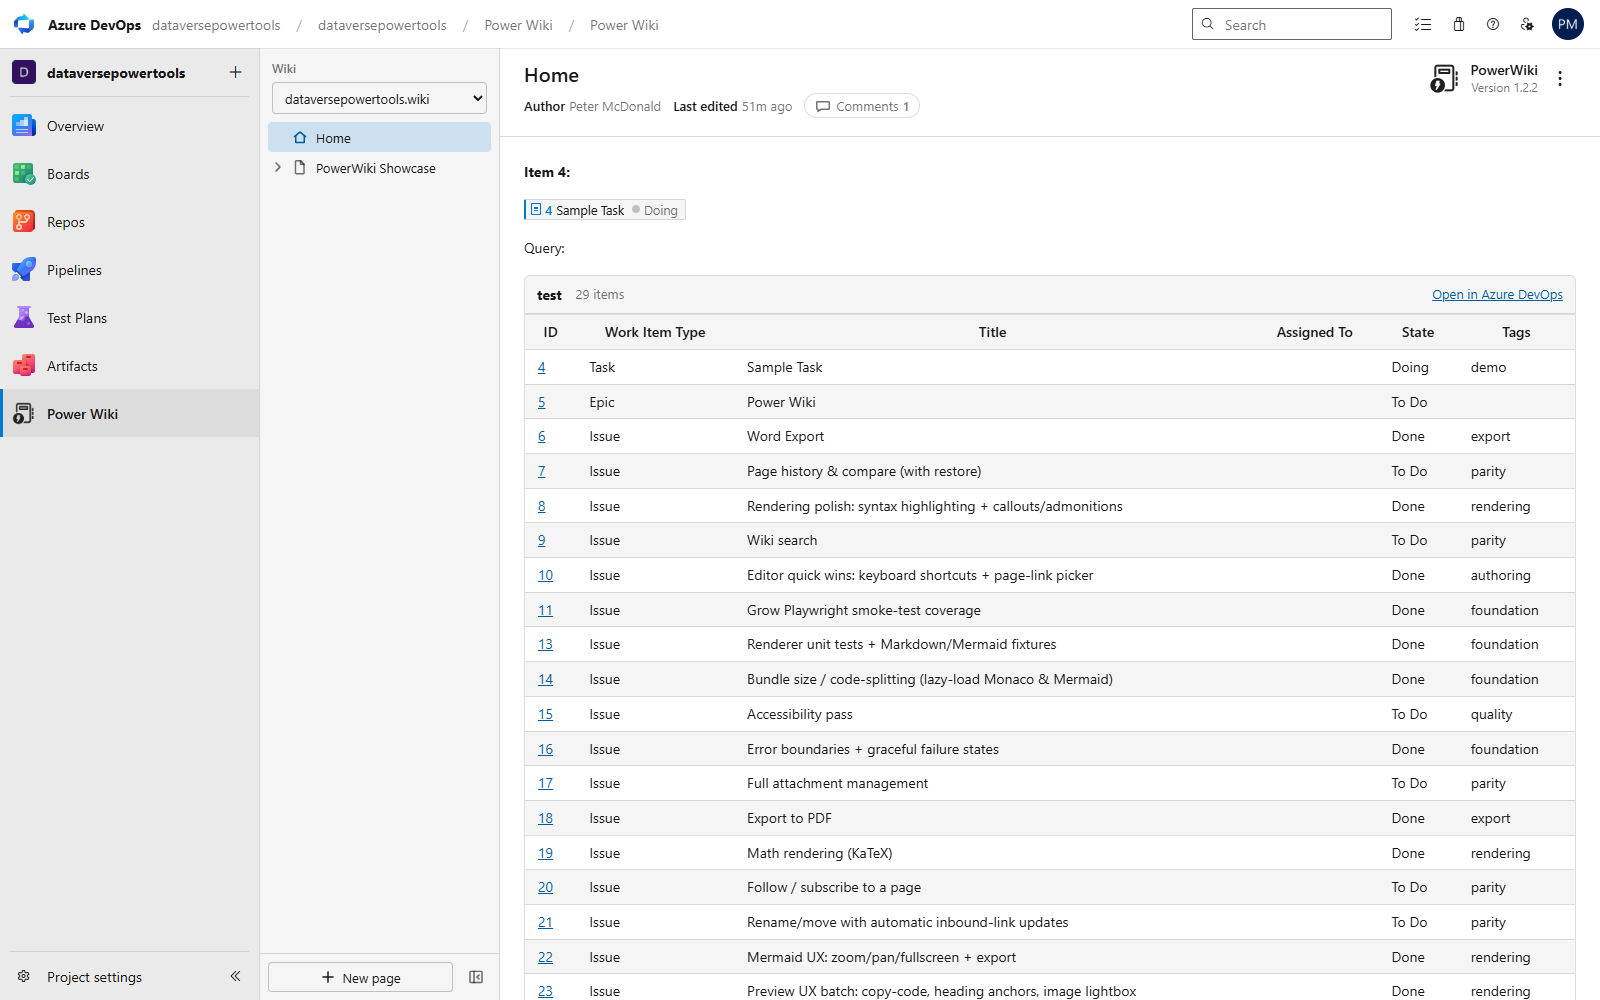Open Boards in the sidebar
The height and width of the screenshot is (1000, 1600).
click(130, 174)
